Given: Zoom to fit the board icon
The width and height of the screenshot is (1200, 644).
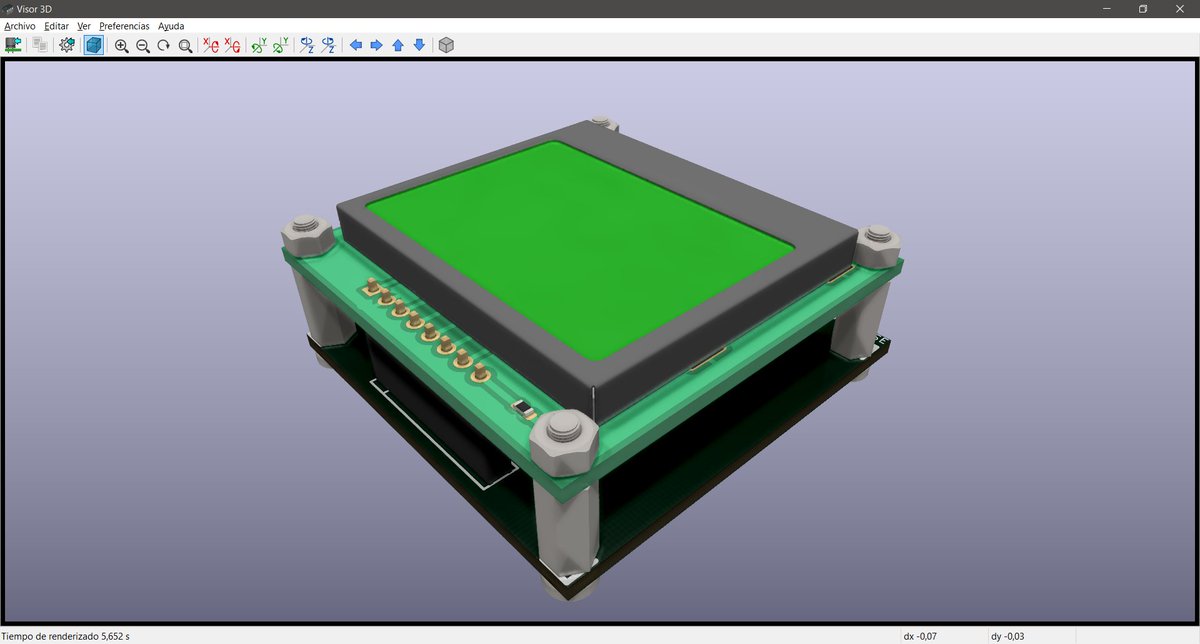Looking at the screenshot, I should 185,45.
